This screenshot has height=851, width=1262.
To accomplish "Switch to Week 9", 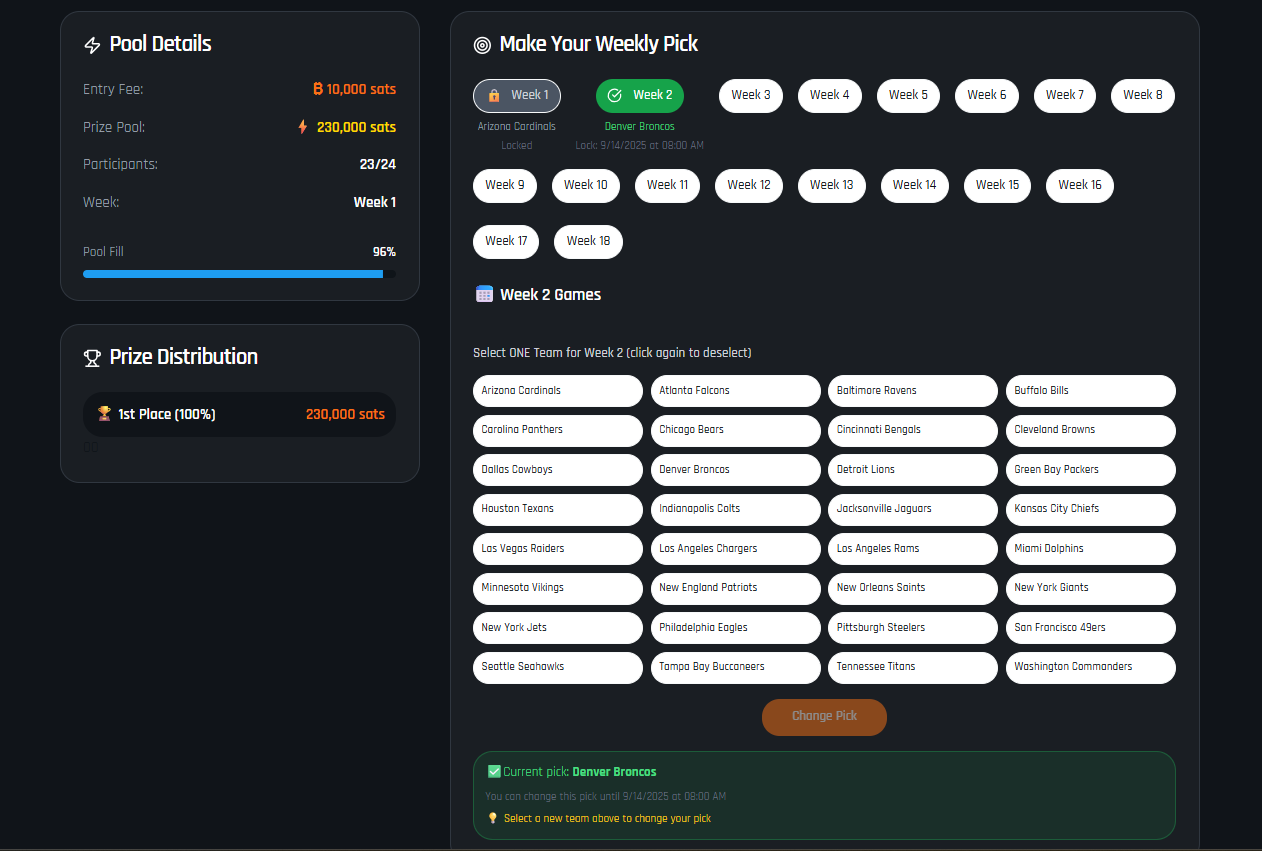I will pos(505,185).
